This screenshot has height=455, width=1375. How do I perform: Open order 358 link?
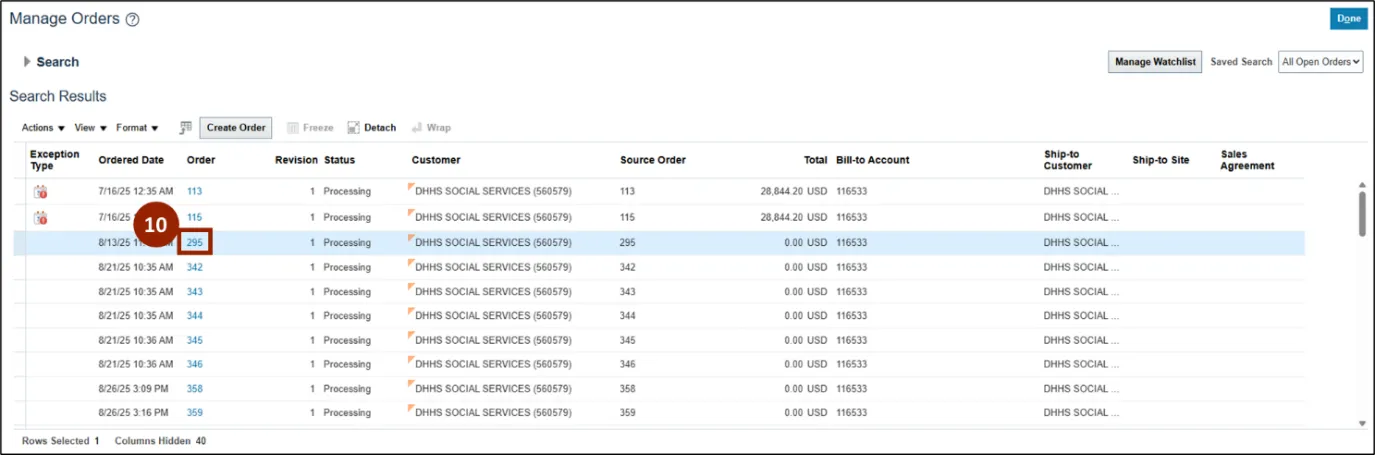tap(194, 389)
